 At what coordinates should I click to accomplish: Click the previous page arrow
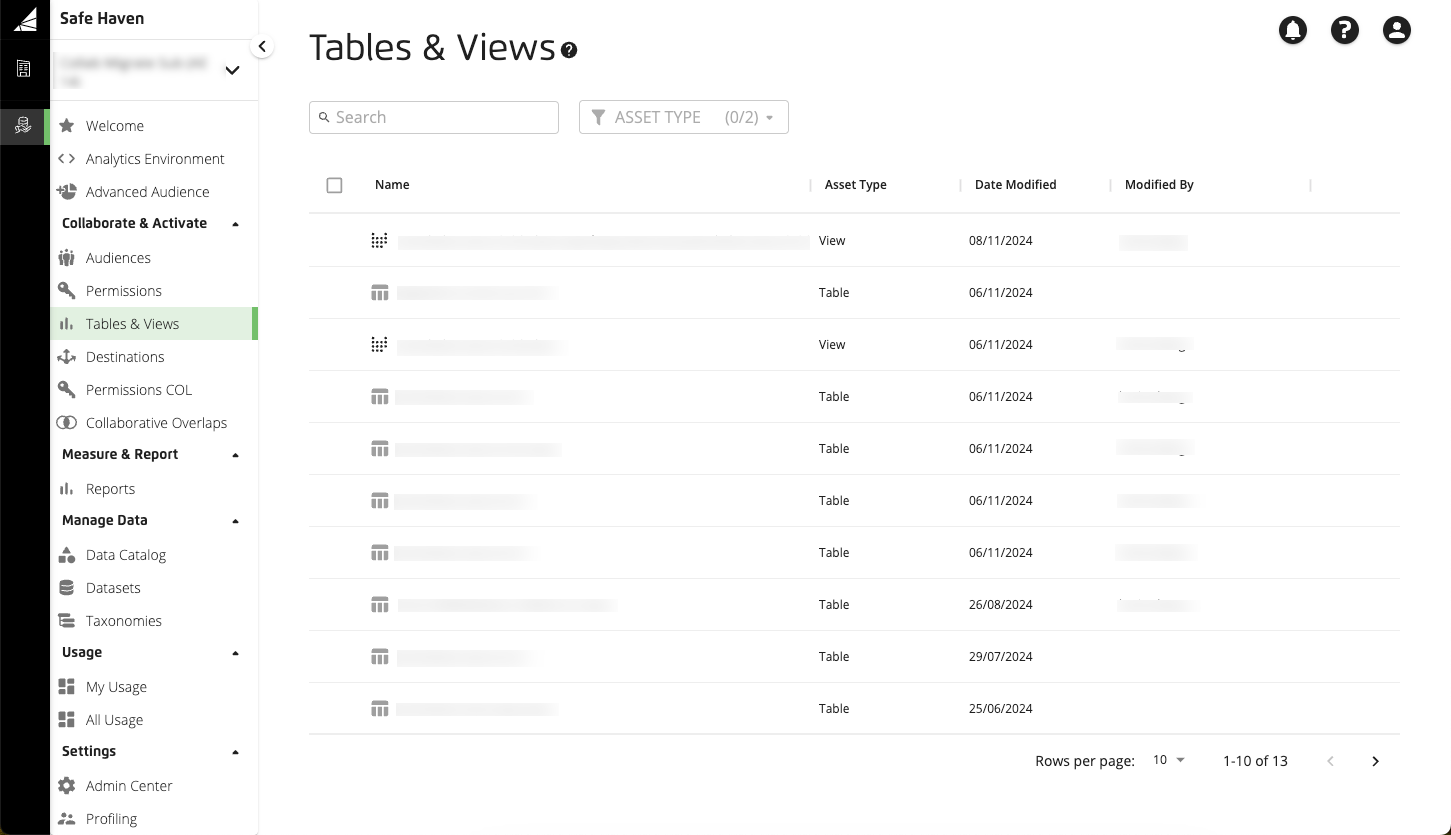click(x=1330, y=761)
